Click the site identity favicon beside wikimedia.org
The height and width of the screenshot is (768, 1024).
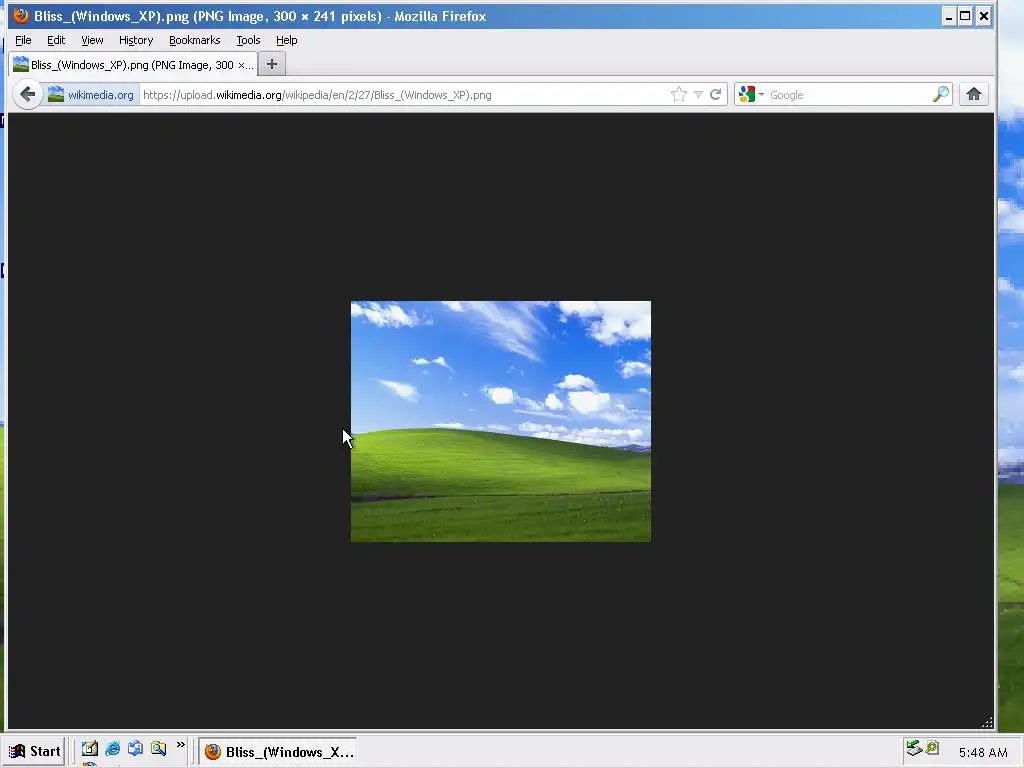[56, 95]
